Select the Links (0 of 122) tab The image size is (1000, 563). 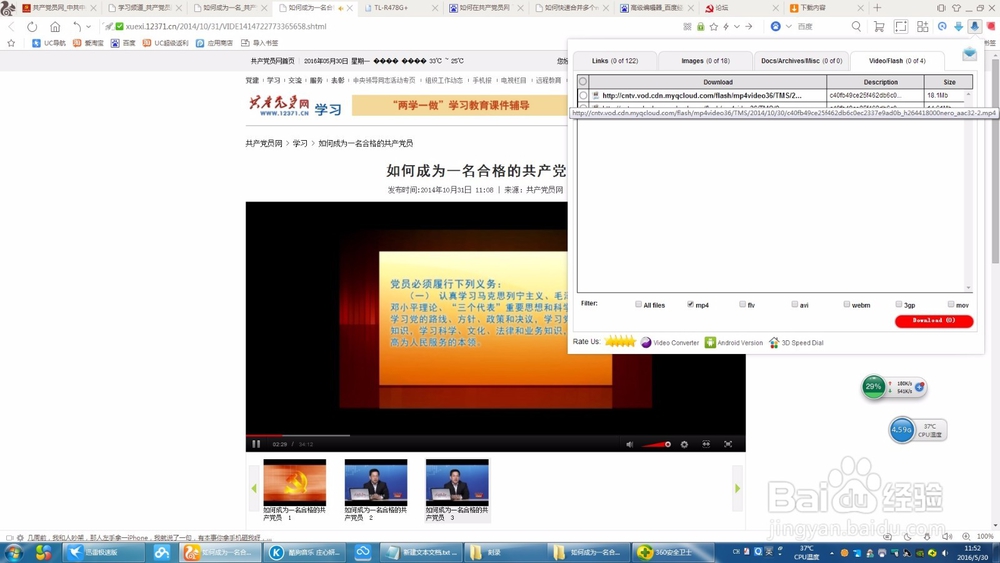click(x=614, y=61)
